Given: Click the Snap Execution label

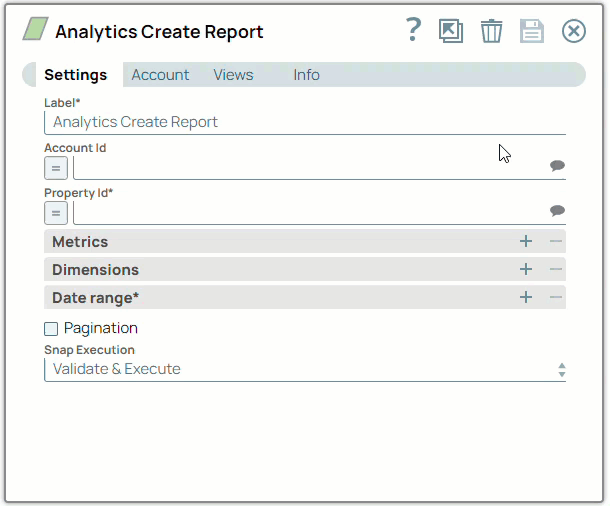Looking at the screenshot, I should 89,350.
